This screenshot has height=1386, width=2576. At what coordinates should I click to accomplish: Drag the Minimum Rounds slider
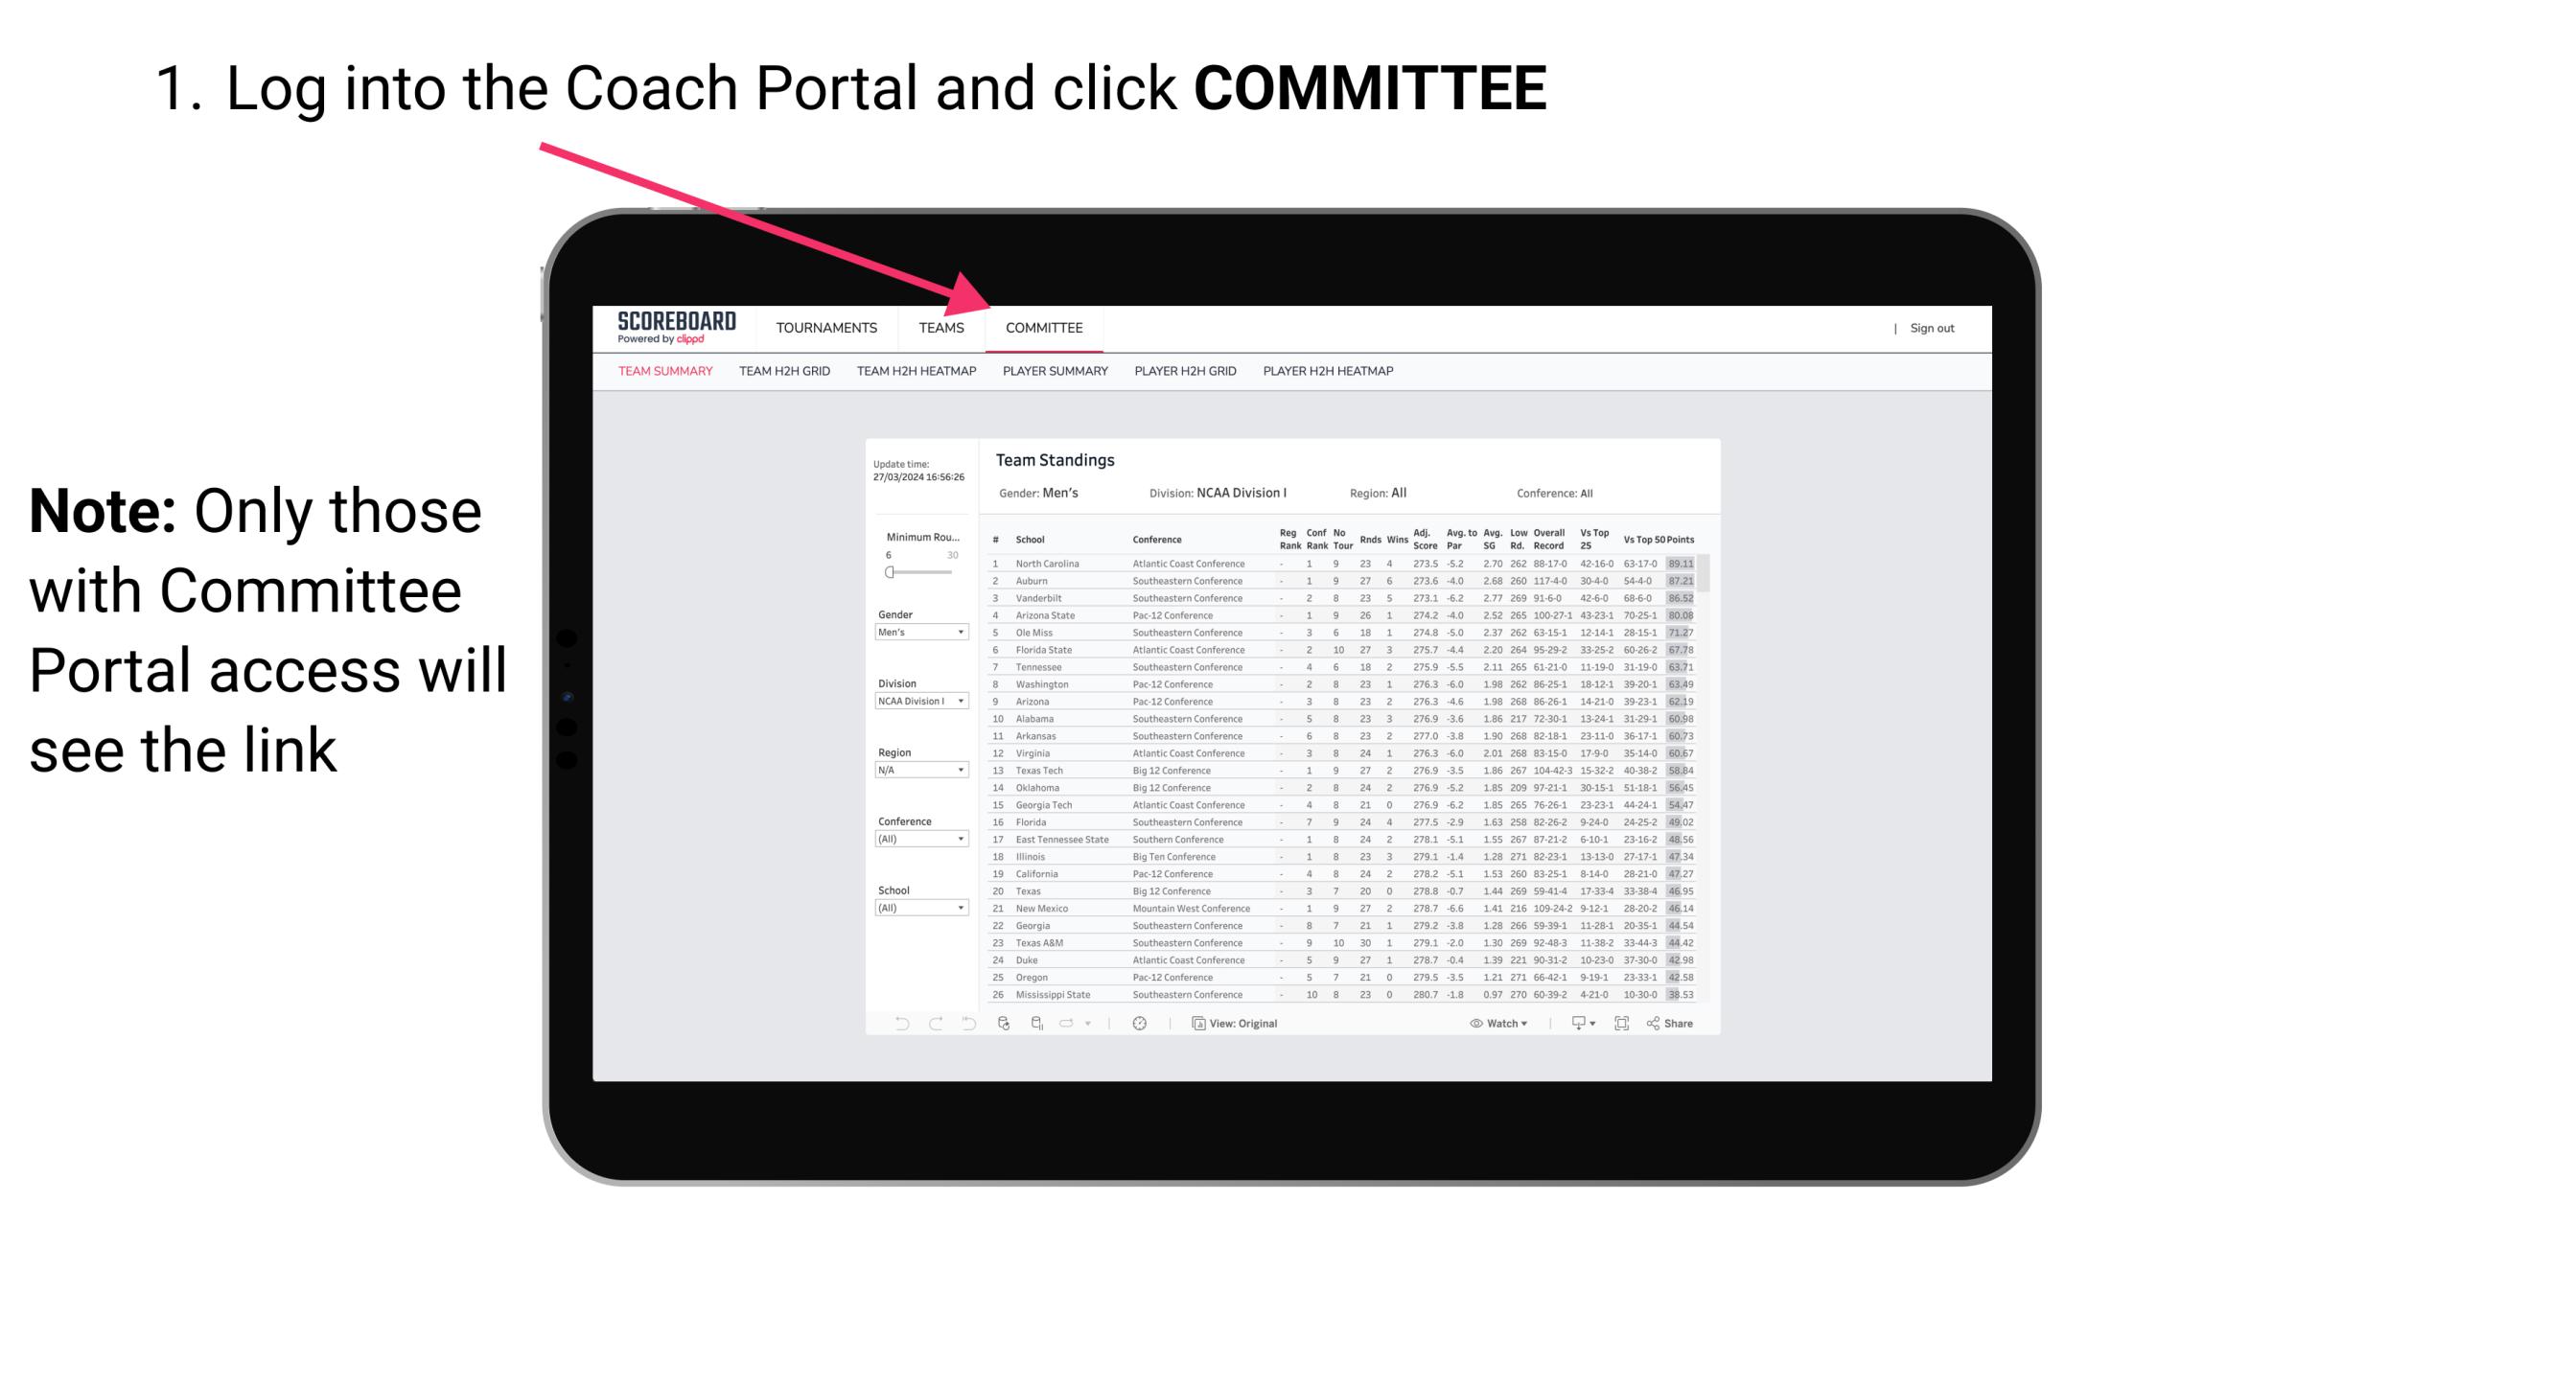(890, 572)
